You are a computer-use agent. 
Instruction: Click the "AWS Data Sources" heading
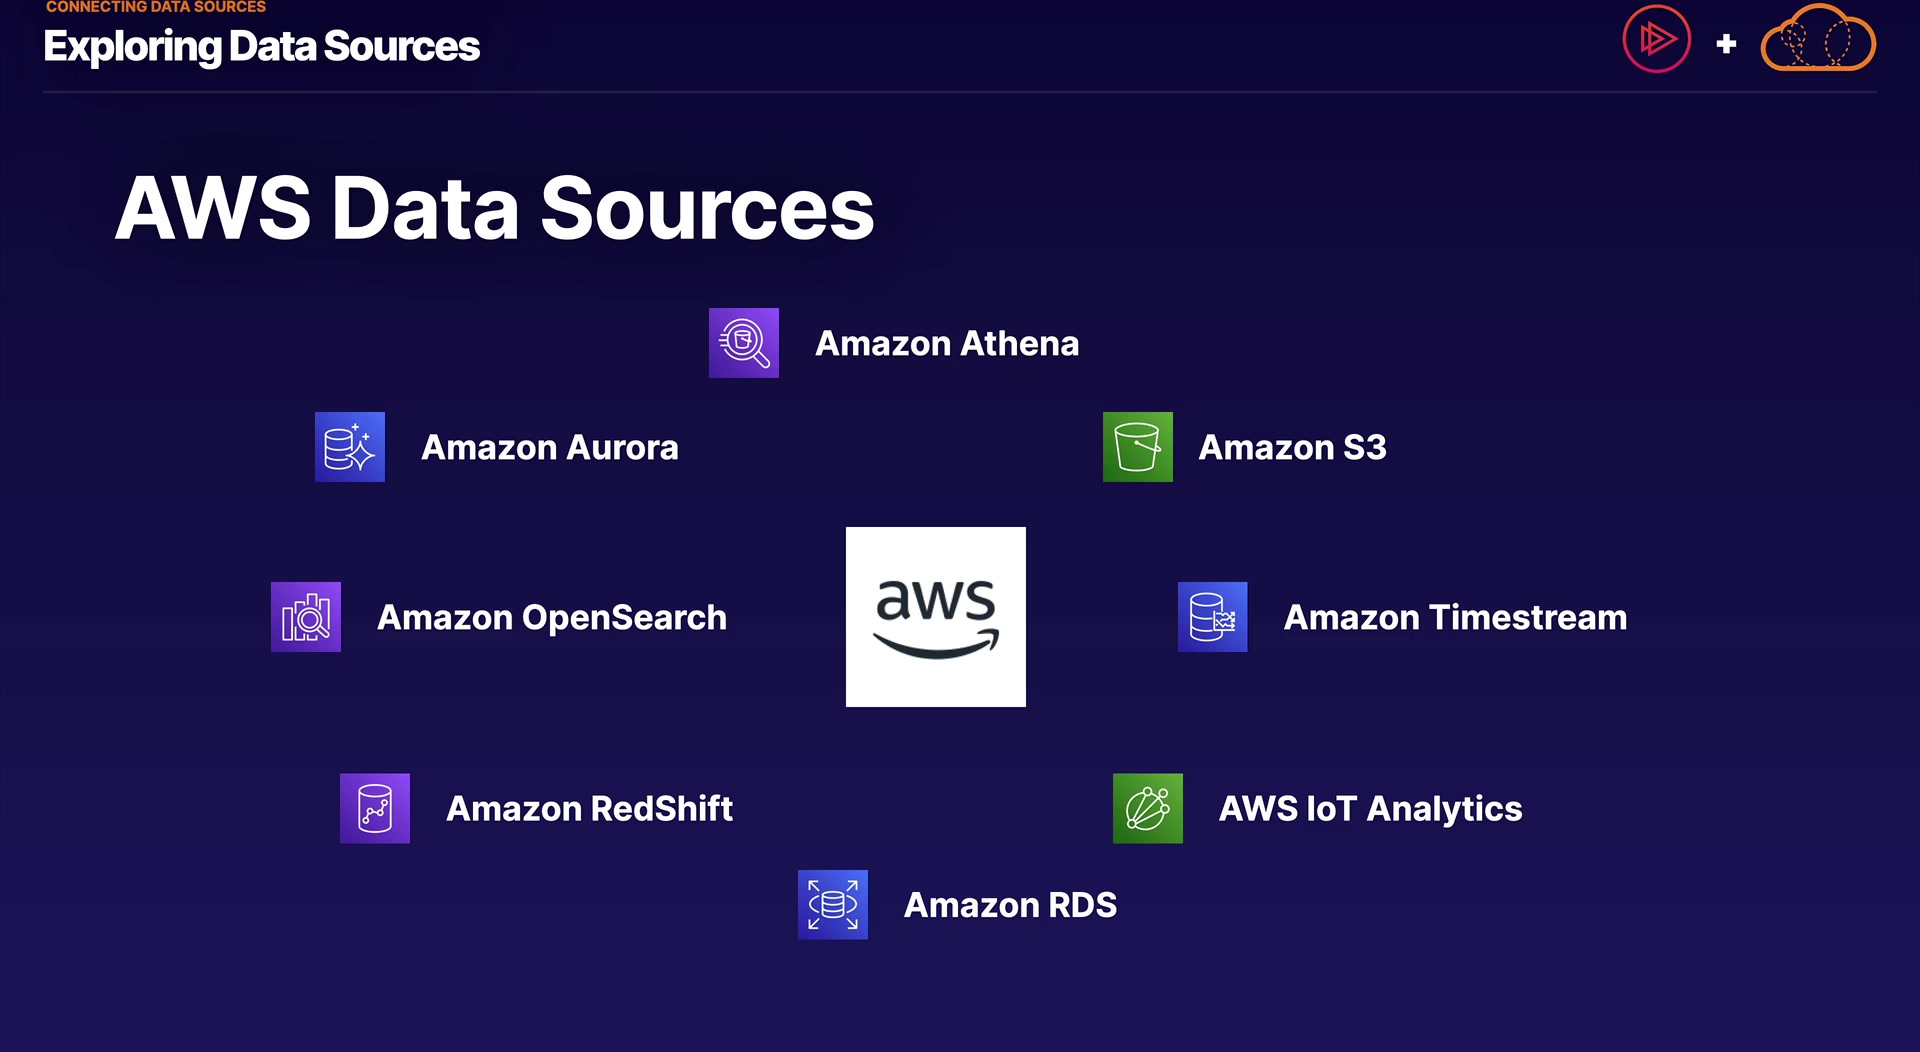click(494, 209)
